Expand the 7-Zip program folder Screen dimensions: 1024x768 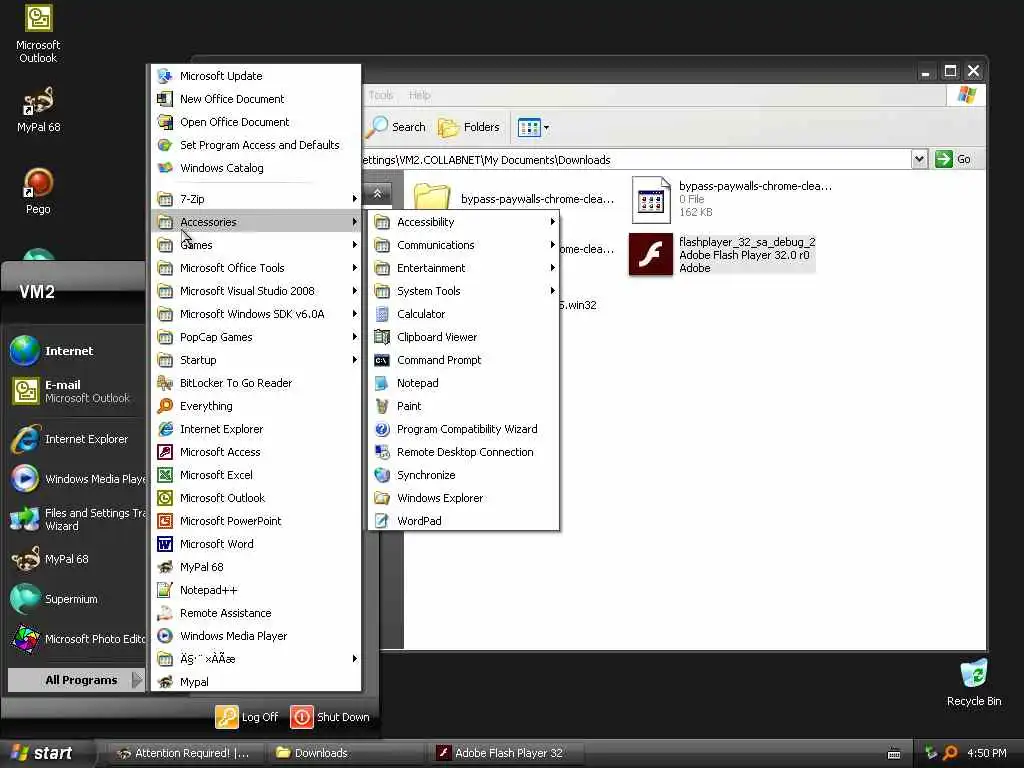[x=256, y=199]
